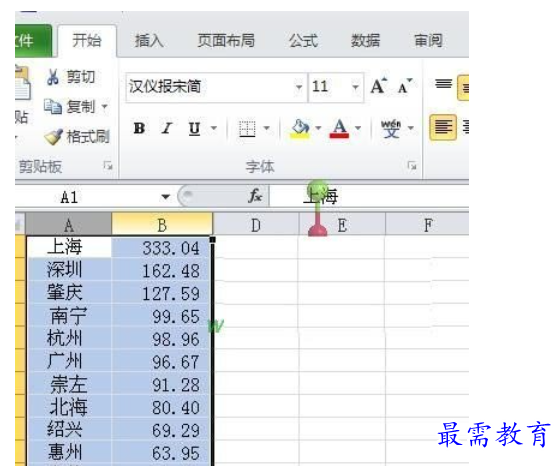The height and width of the screenshot is (466, 559).
Task: Select column D header
Action: [256, 225]
